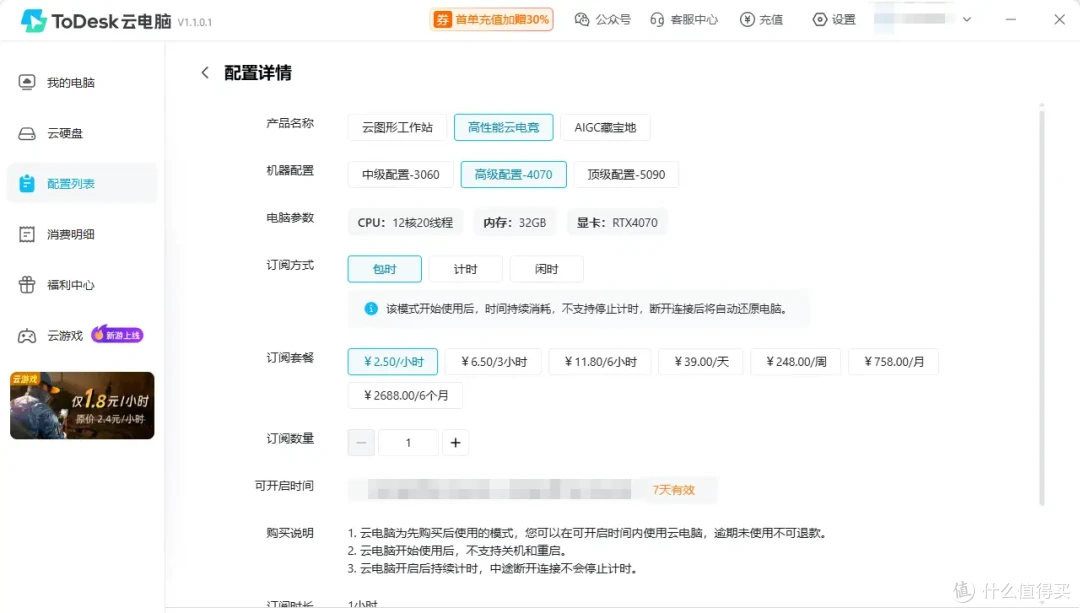The width and height of the screenshot is (1080, 613).
Task: Click the blue info icon in the notice
Action: coord(371,309)
